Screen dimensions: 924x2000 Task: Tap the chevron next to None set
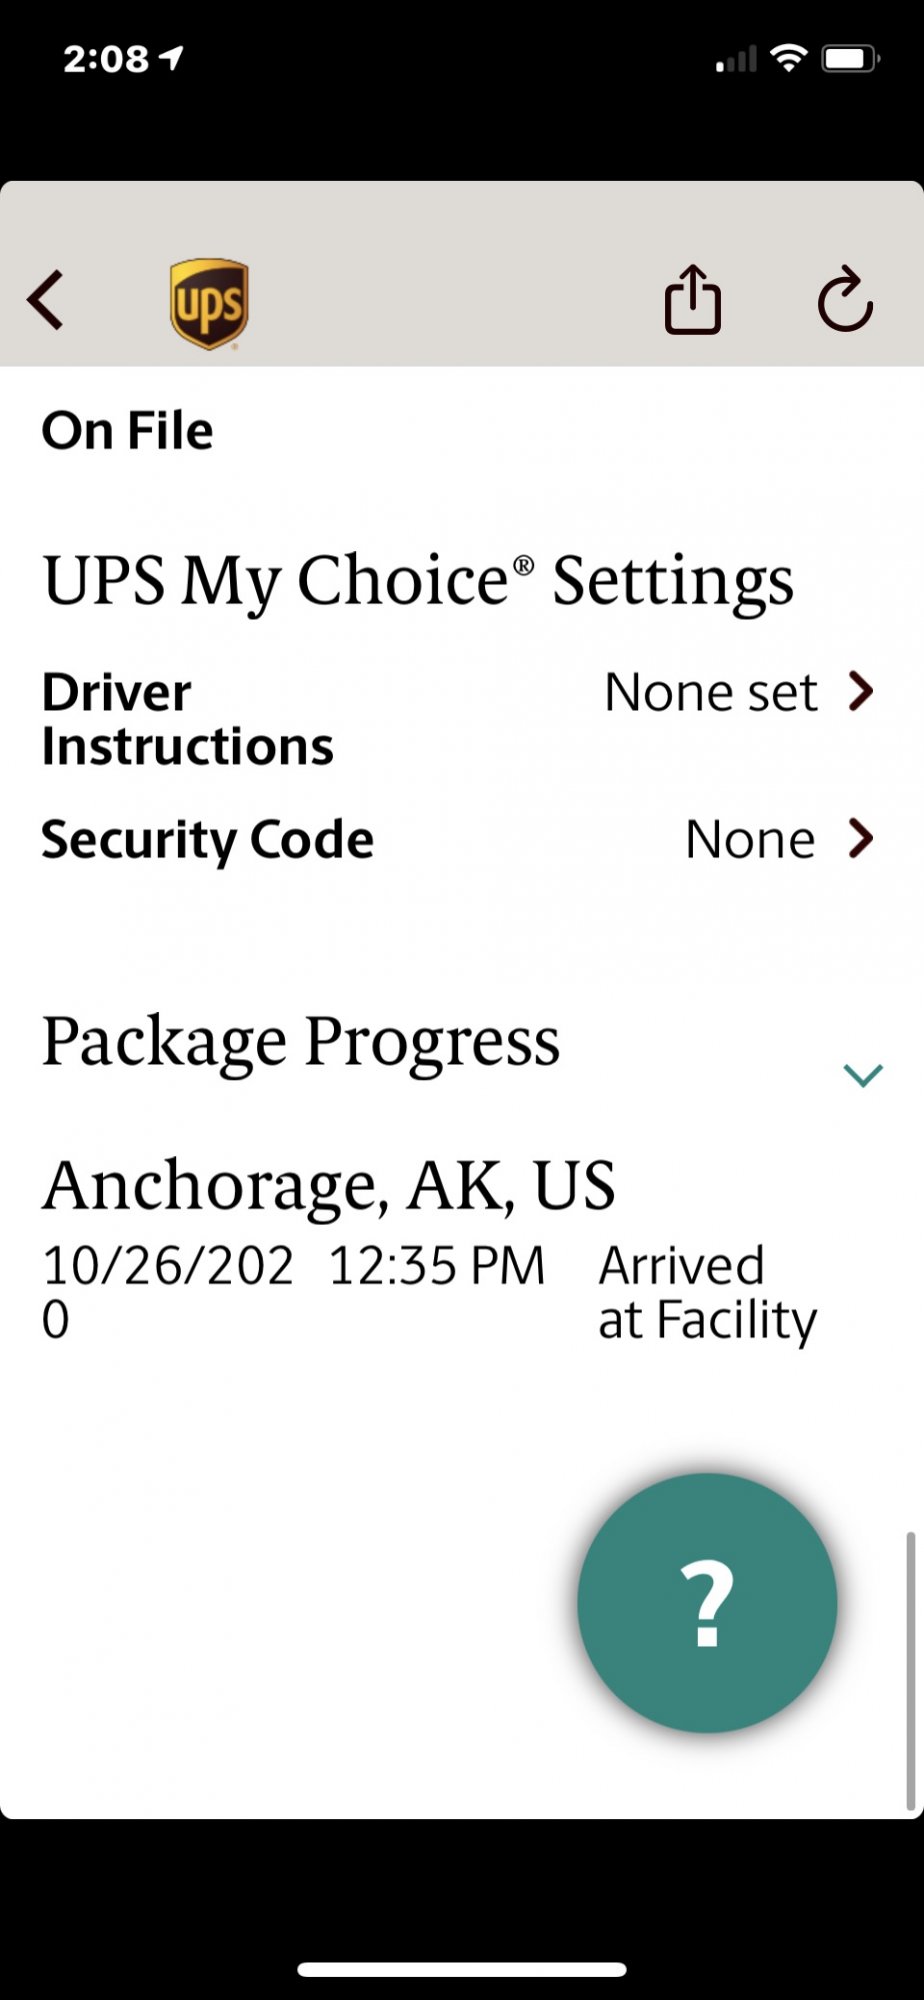(x=860, y=691)
